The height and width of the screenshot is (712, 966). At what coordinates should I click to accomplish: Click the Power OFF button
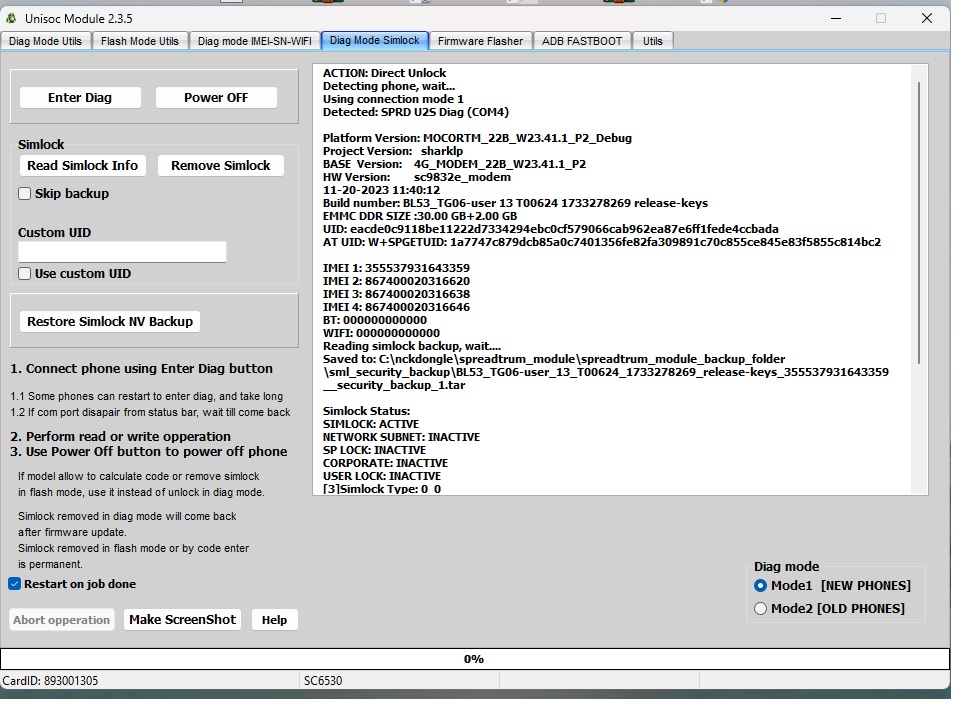tap(216, 97)
